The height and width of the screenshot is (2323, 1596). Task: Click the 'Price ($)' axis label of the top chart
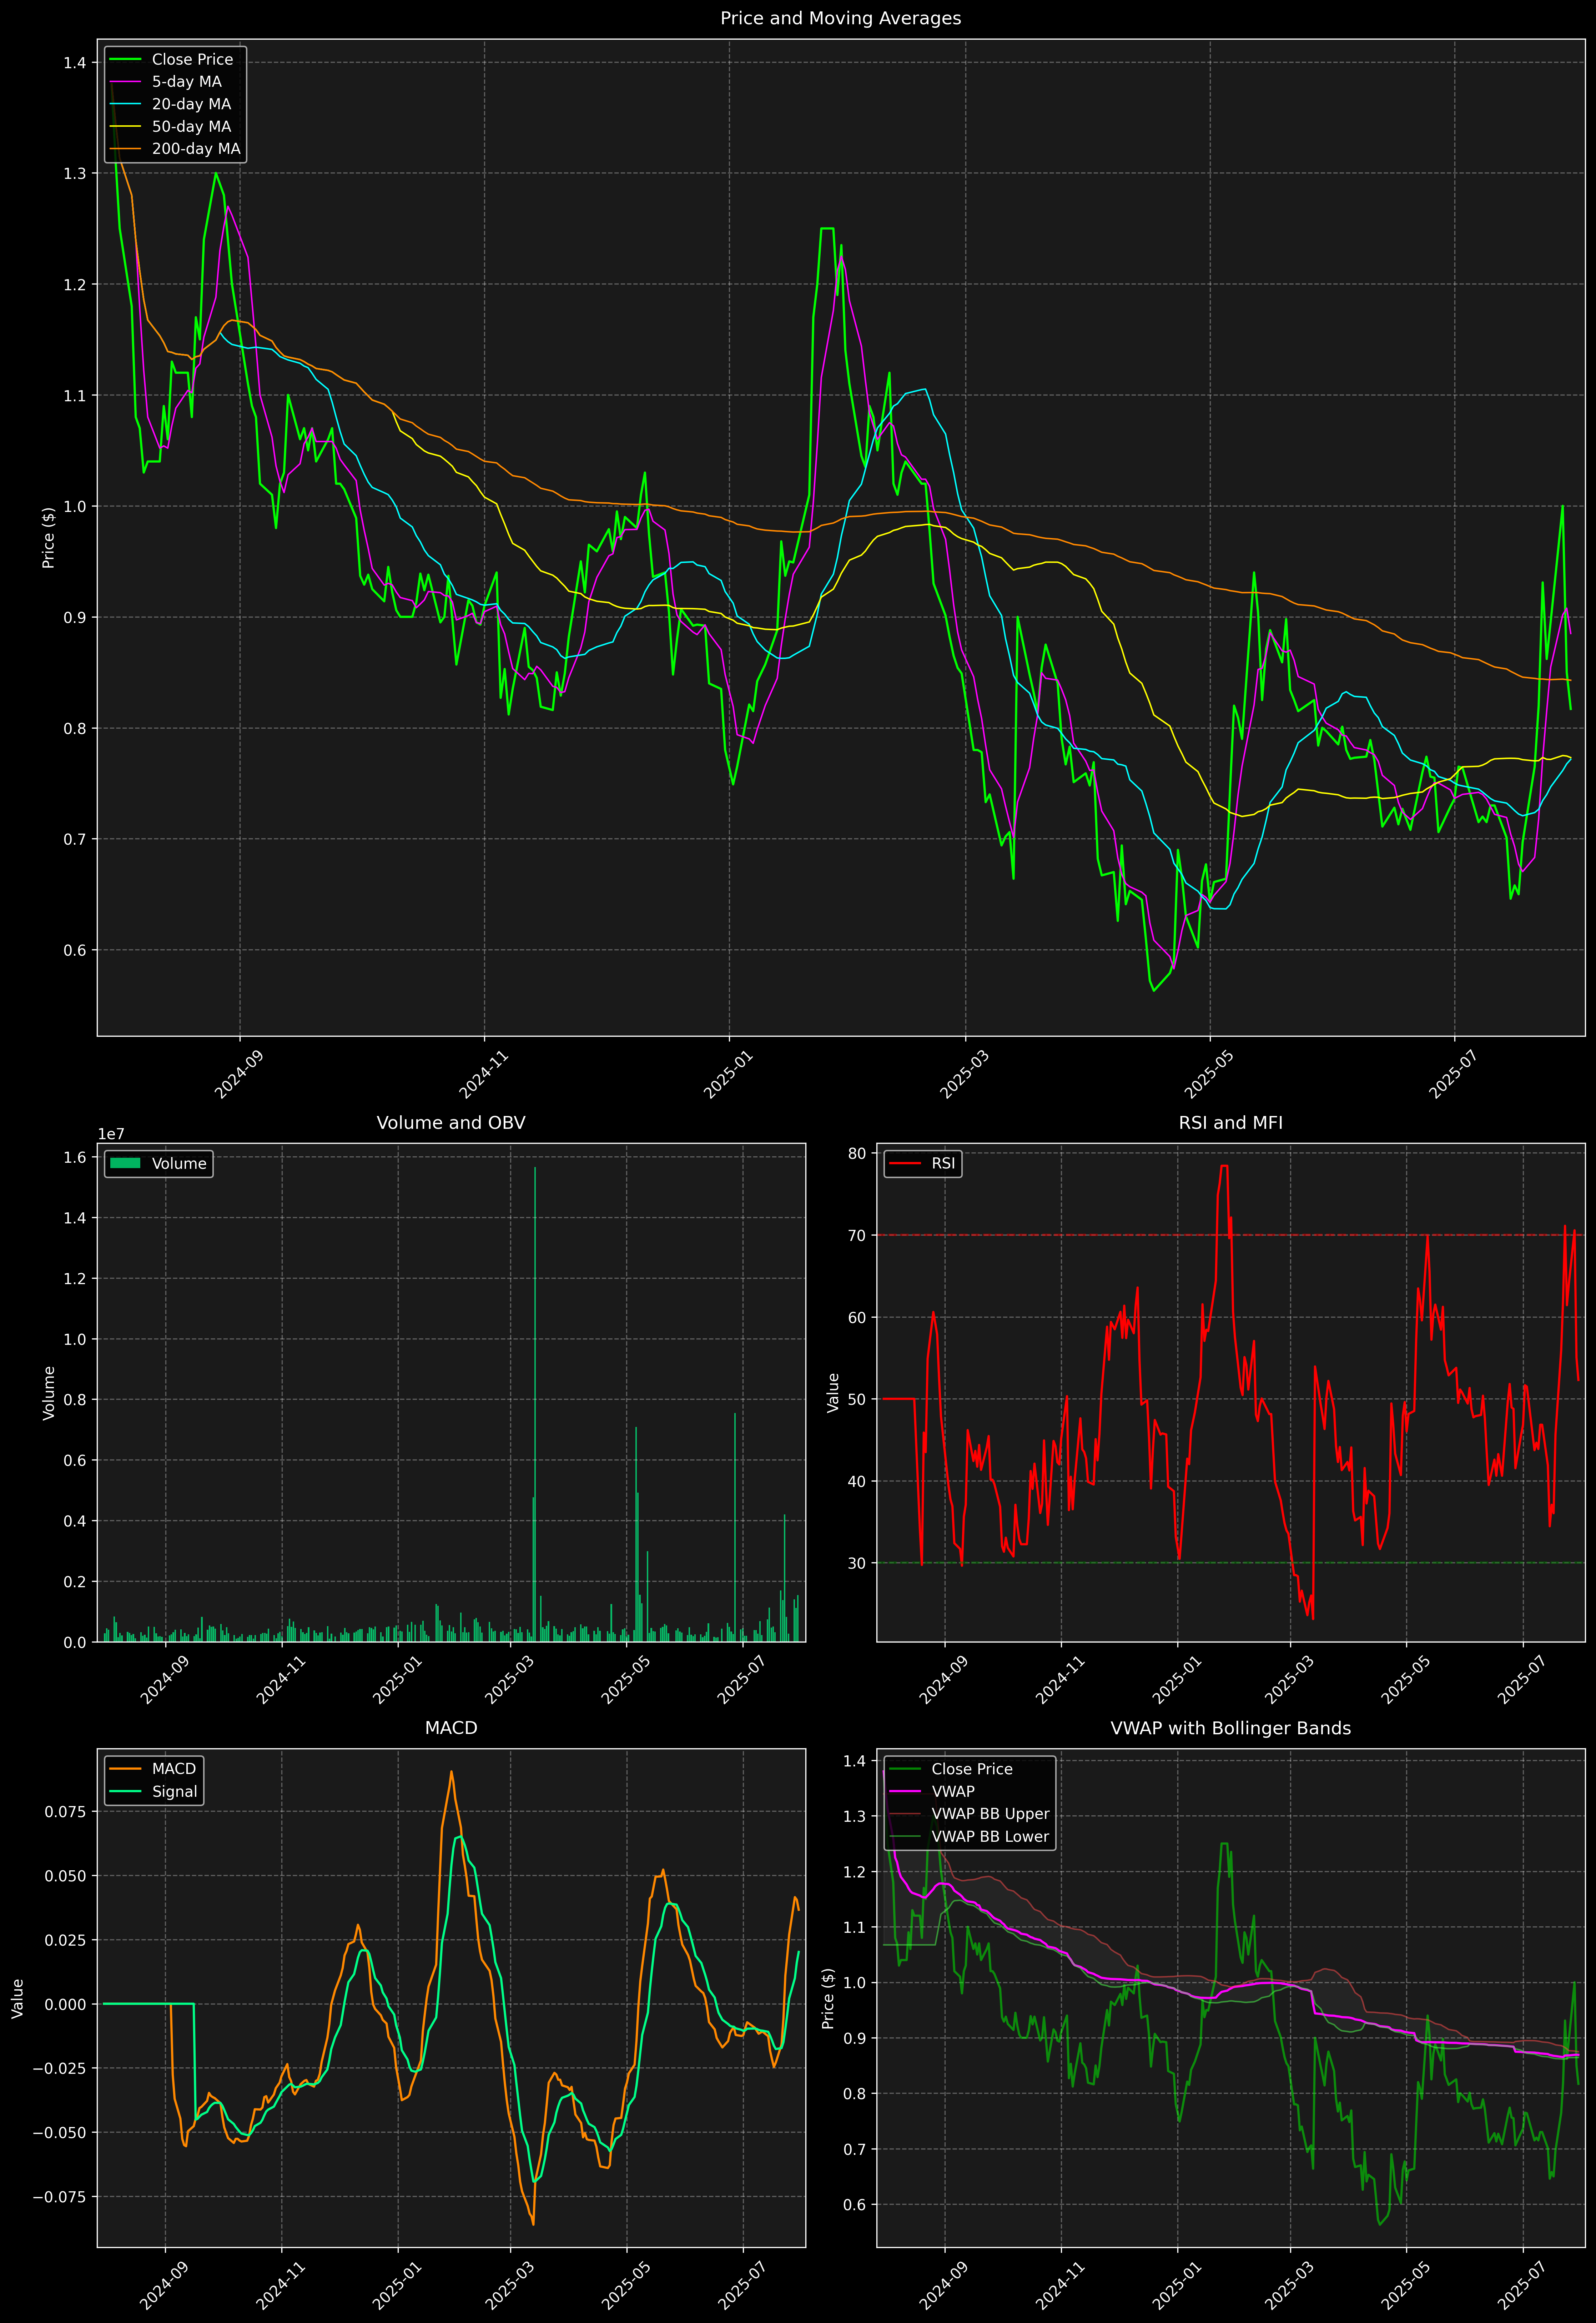(48, 538)
